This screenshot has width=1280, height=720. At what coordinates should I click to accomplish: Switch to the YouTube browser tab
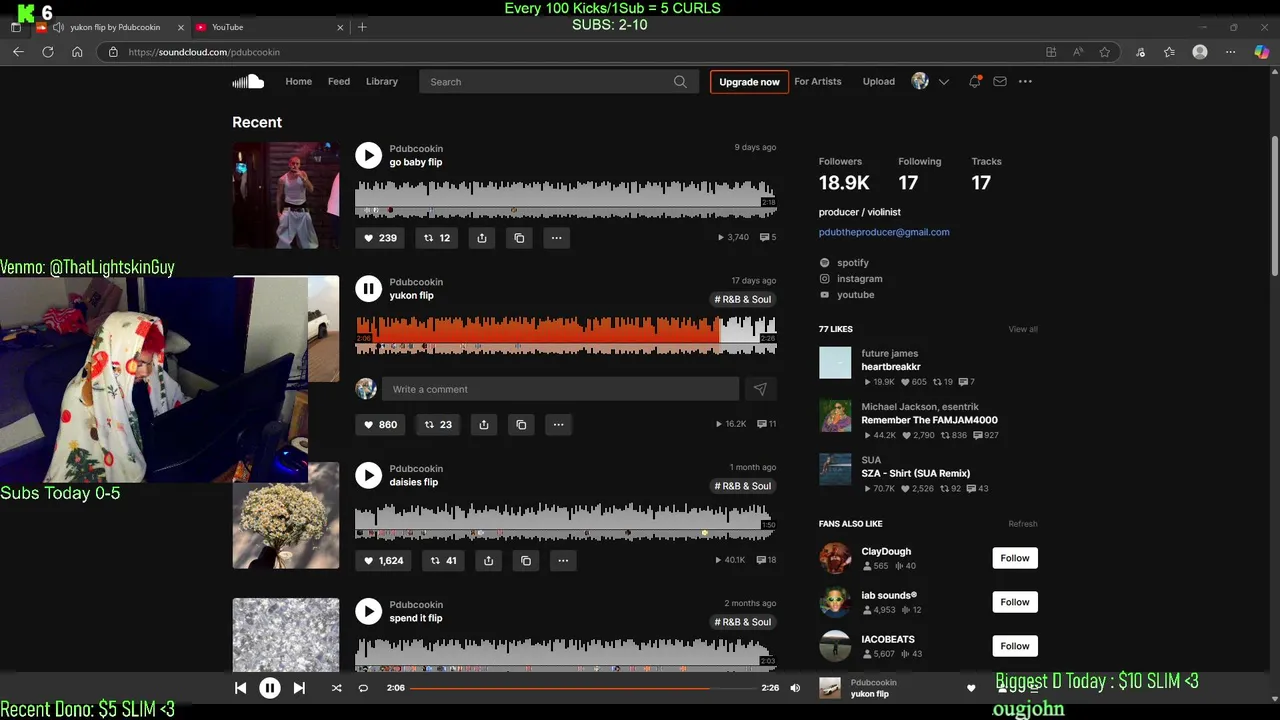coord(266,27)
